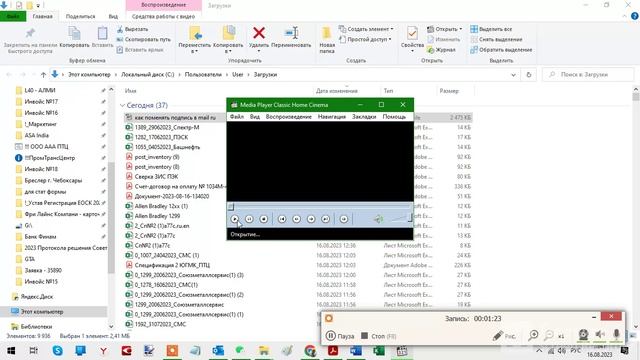The height and width of the screenshot is (360, 640).
Task: Open Закладки menu in Media Player
Action: (x=364, y=117)
